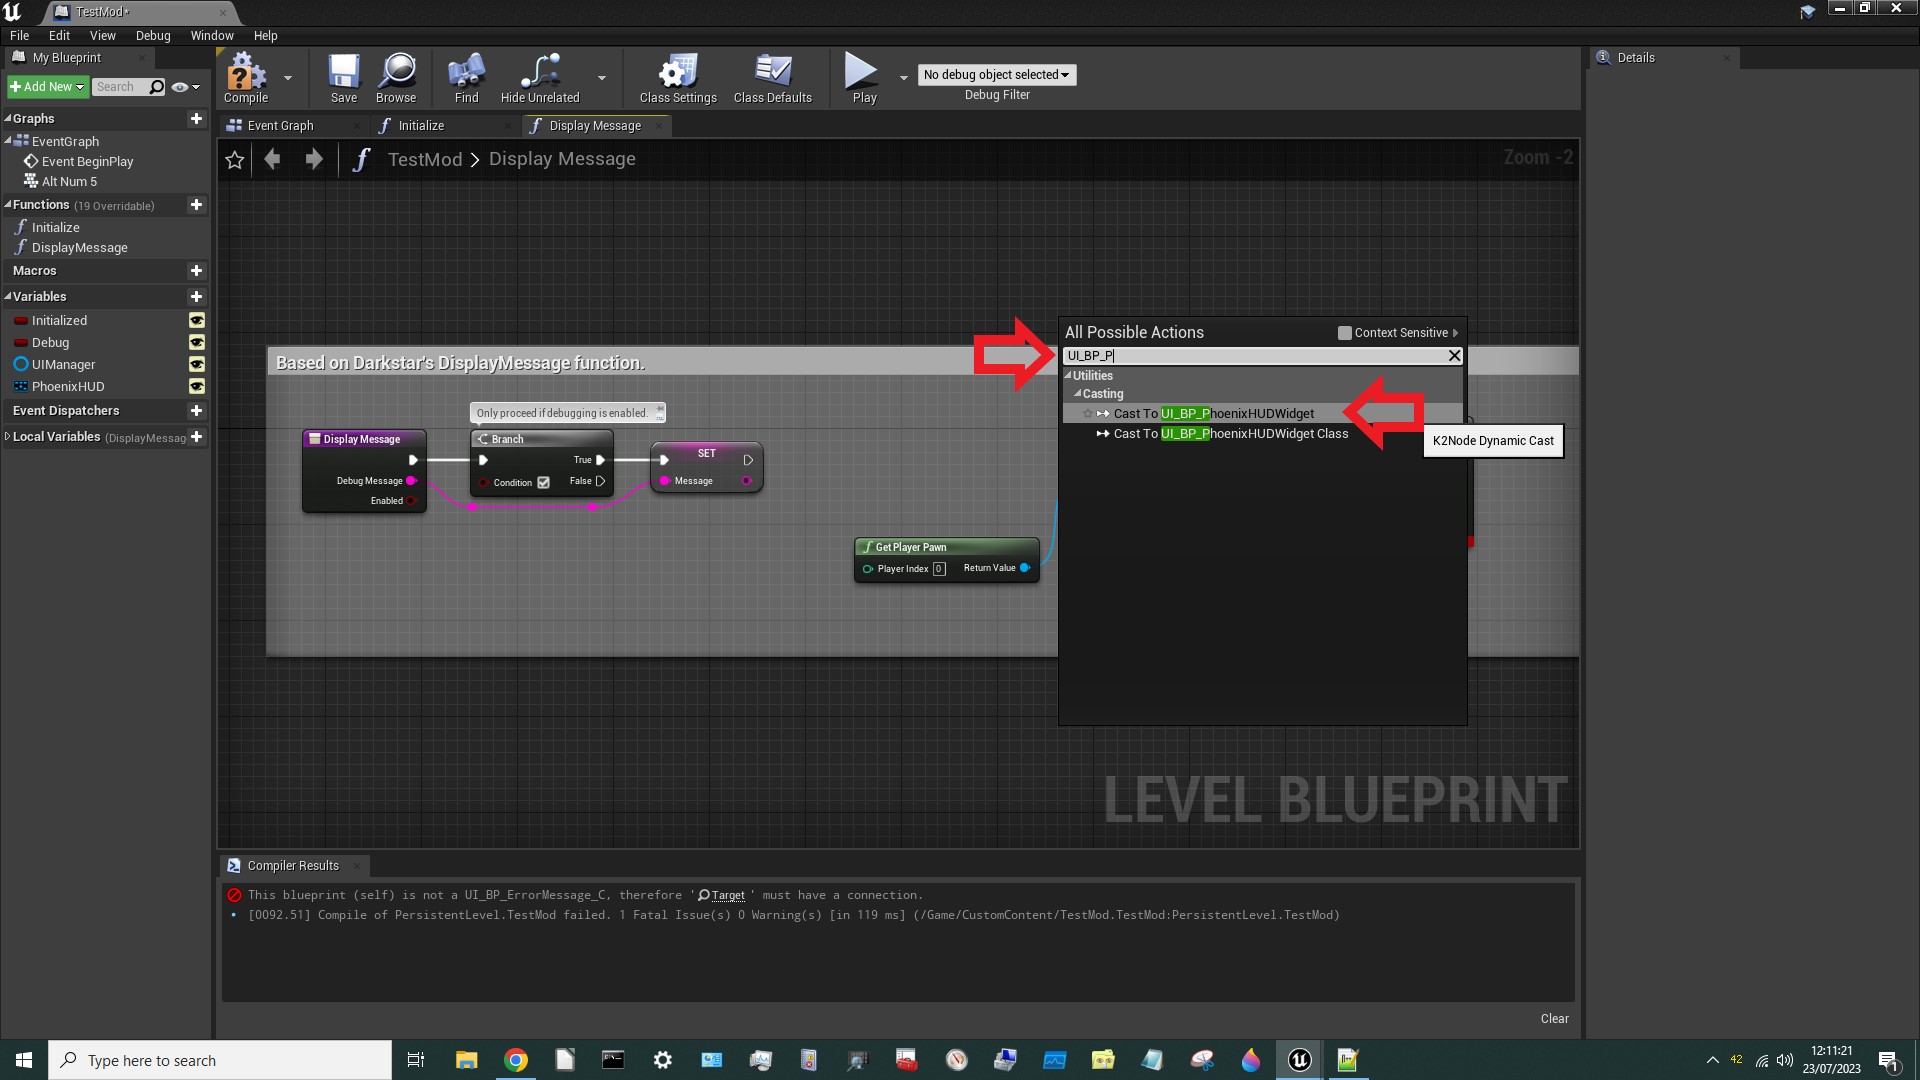Select Cast To UI_BP_PhoenixHUDWidget action

(x=1214, y=414)
